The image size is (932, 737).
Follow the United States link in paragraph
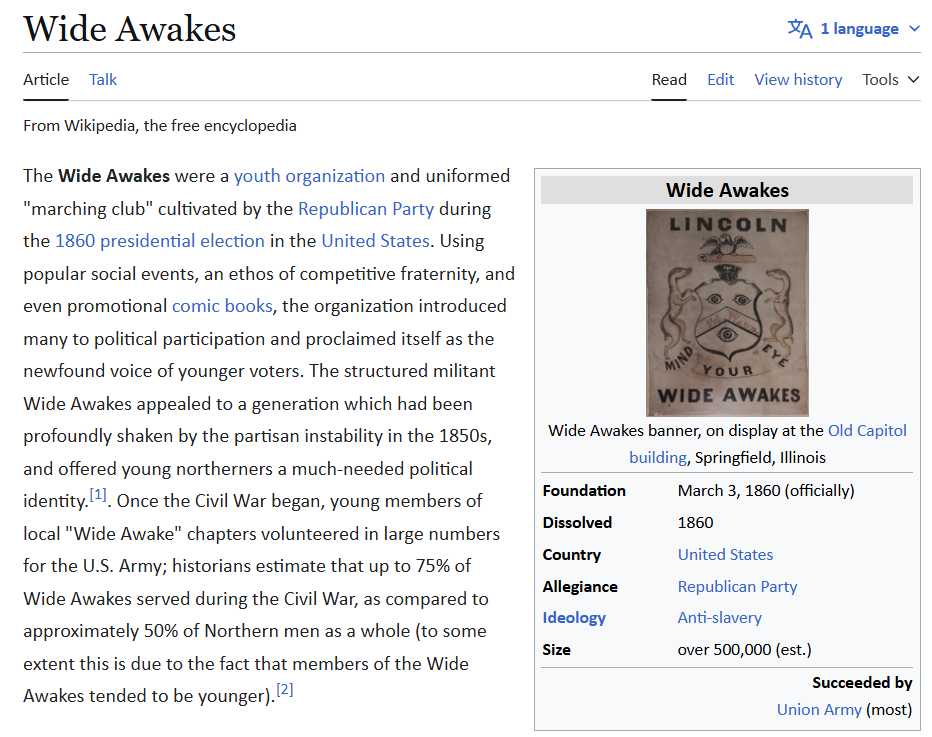375,241
